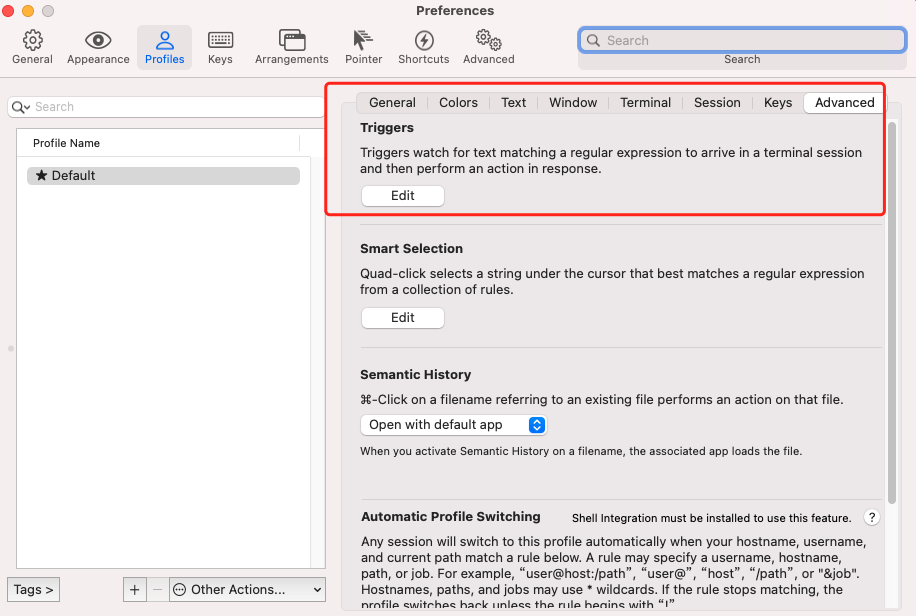
Task: Click Edit button under Triggers
Action: [x=402, y=196]
